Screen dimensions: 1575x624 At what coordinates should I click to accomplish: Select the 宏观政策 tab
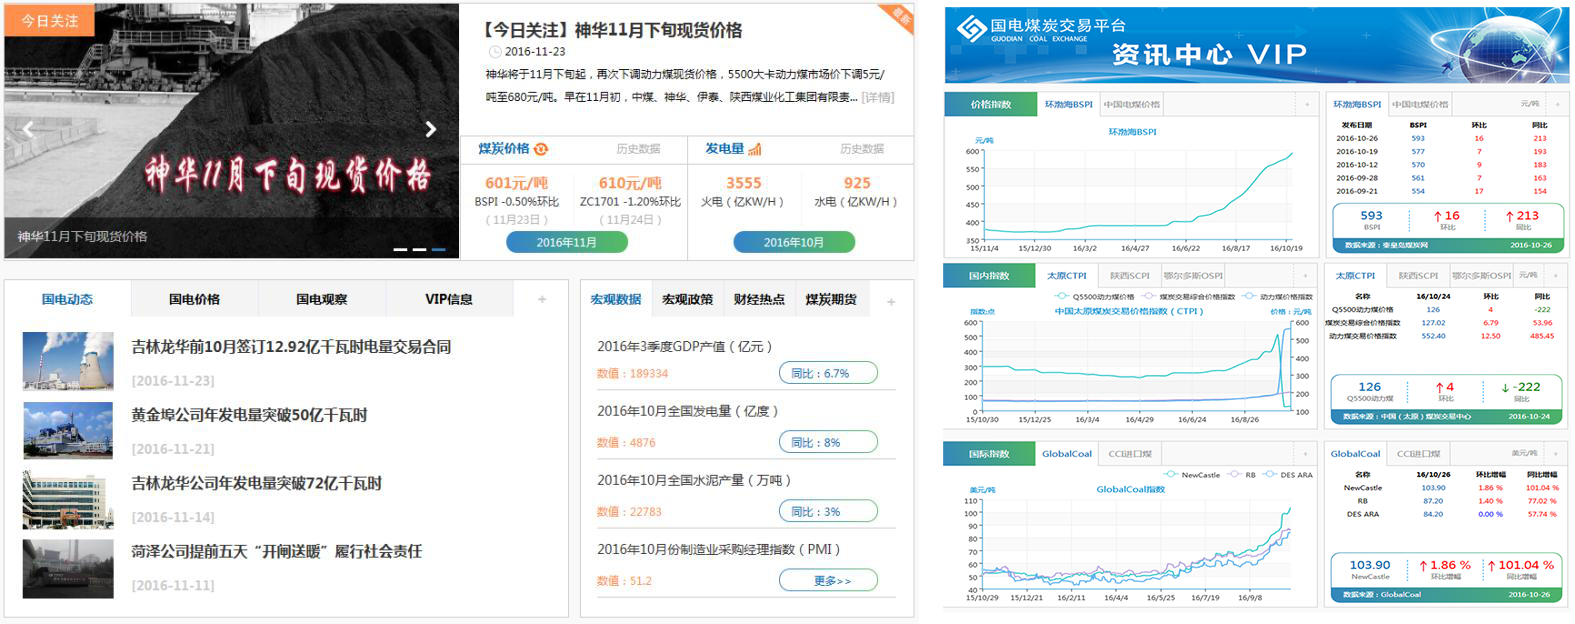click(x=687, y=299)
